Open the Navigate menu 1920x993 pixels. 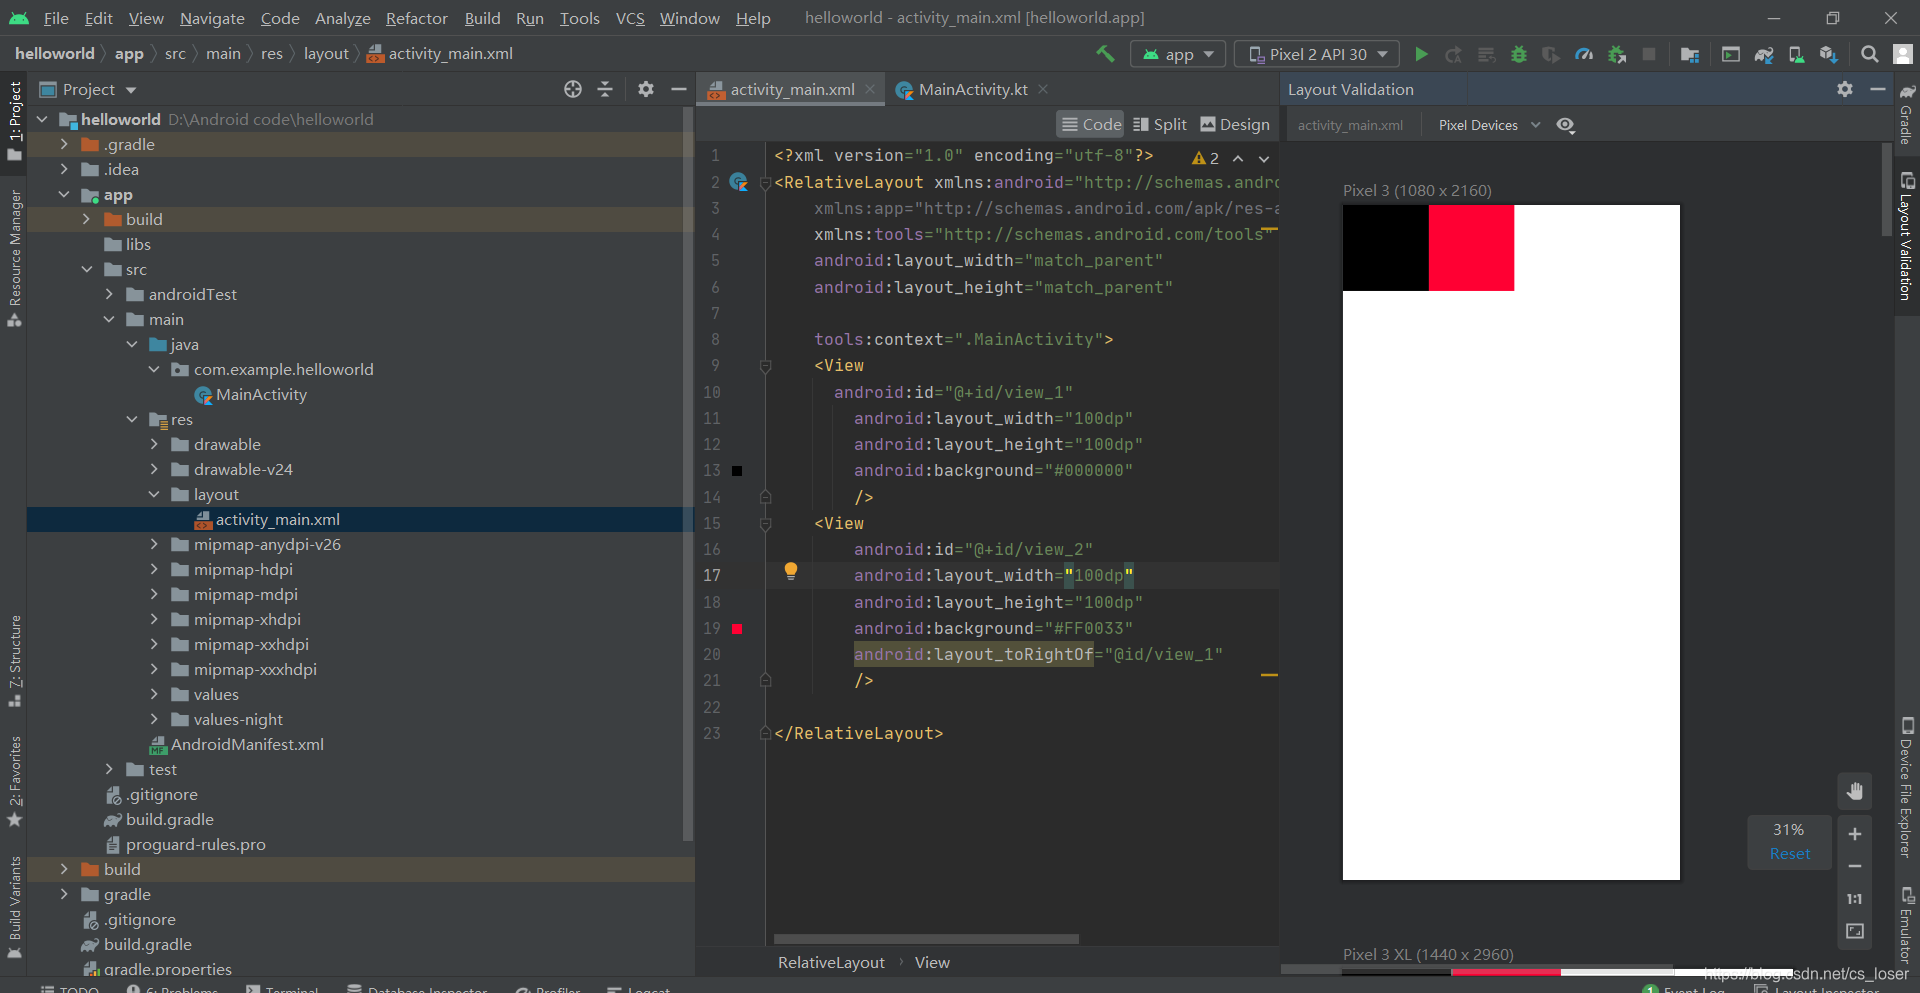tap(212, 18)
